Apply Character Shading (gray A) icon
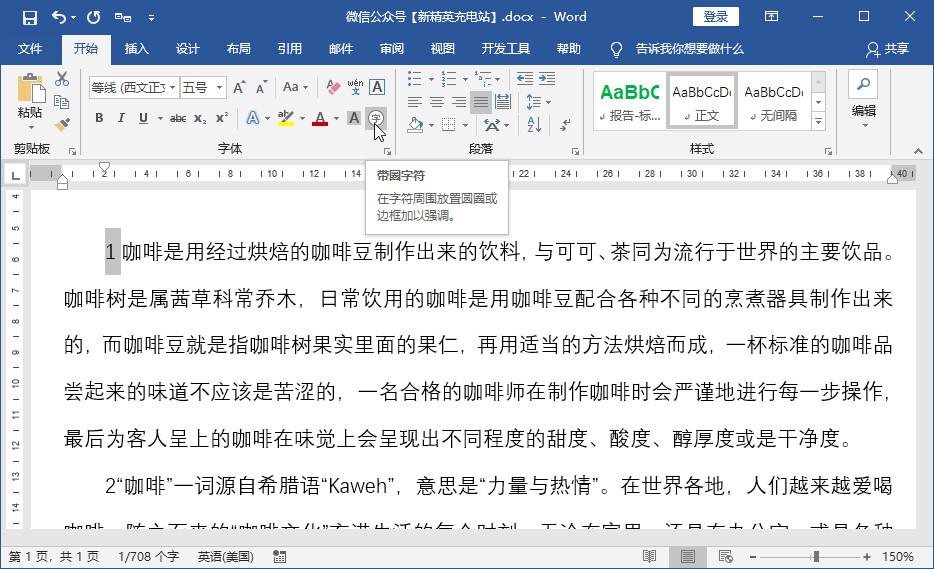 tap(354, 118)
